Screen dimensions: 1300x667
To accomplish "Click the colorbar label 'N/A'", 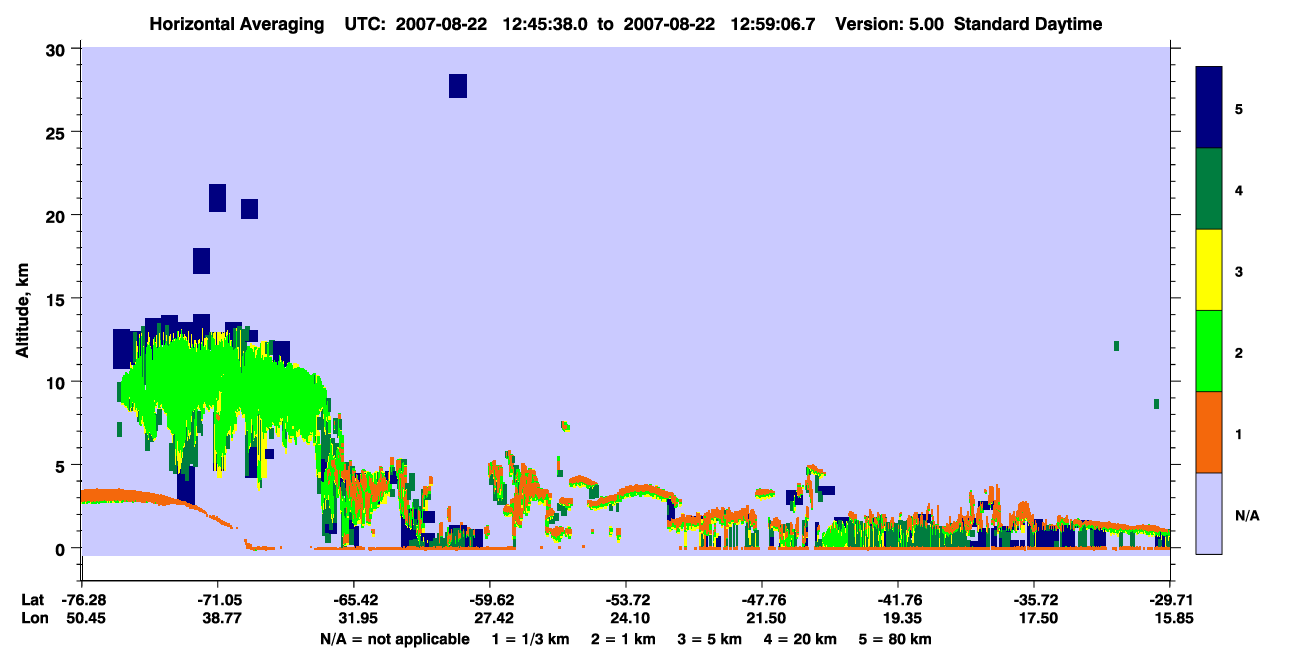I will [1247, 515].
